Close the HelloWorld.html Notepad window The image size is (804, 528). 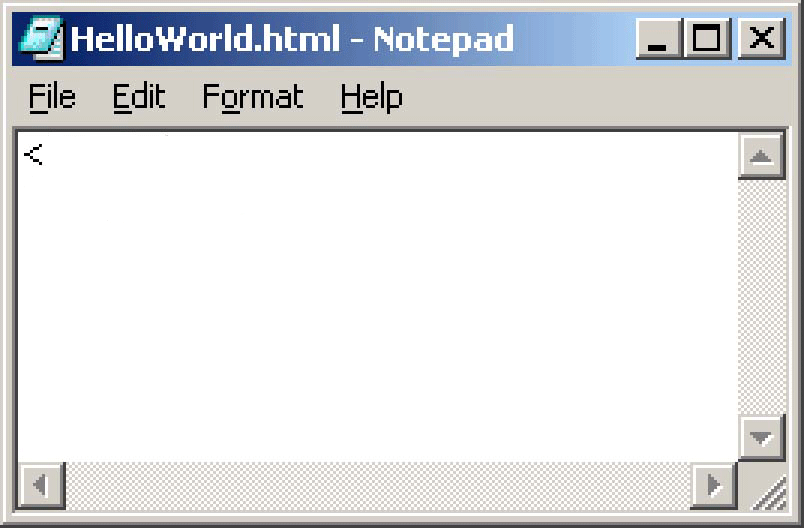pyautogui.click(x=761, y=38)
